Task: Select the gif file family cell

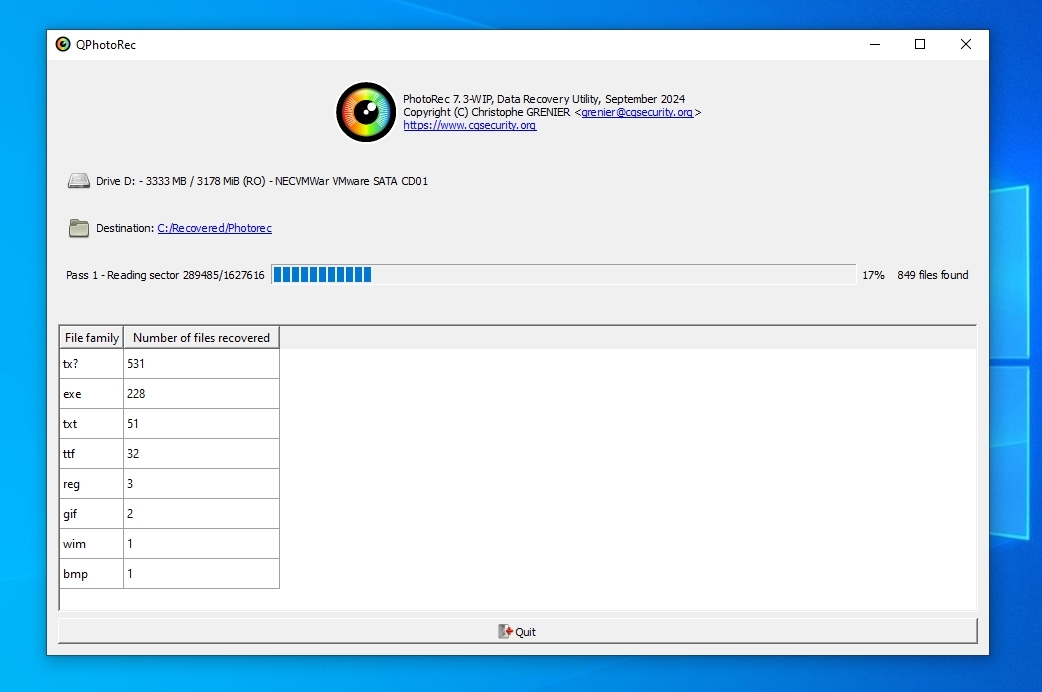Action: pyautogui.click(x=92, y=514)
